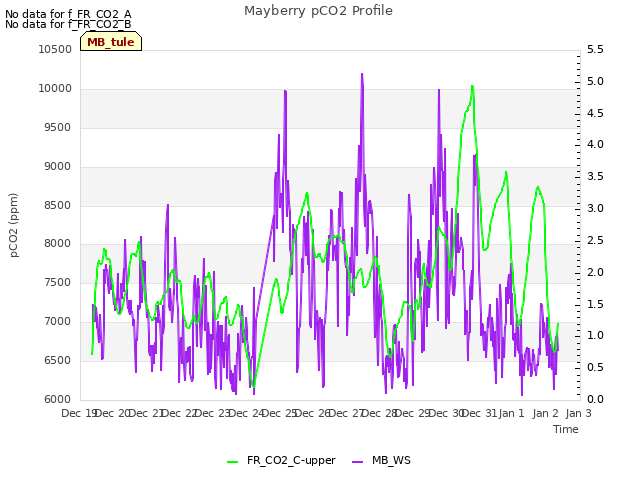
Task: Click the 8000 y-axis tick label
Action: pyautogui.click(x=58, y=244)
